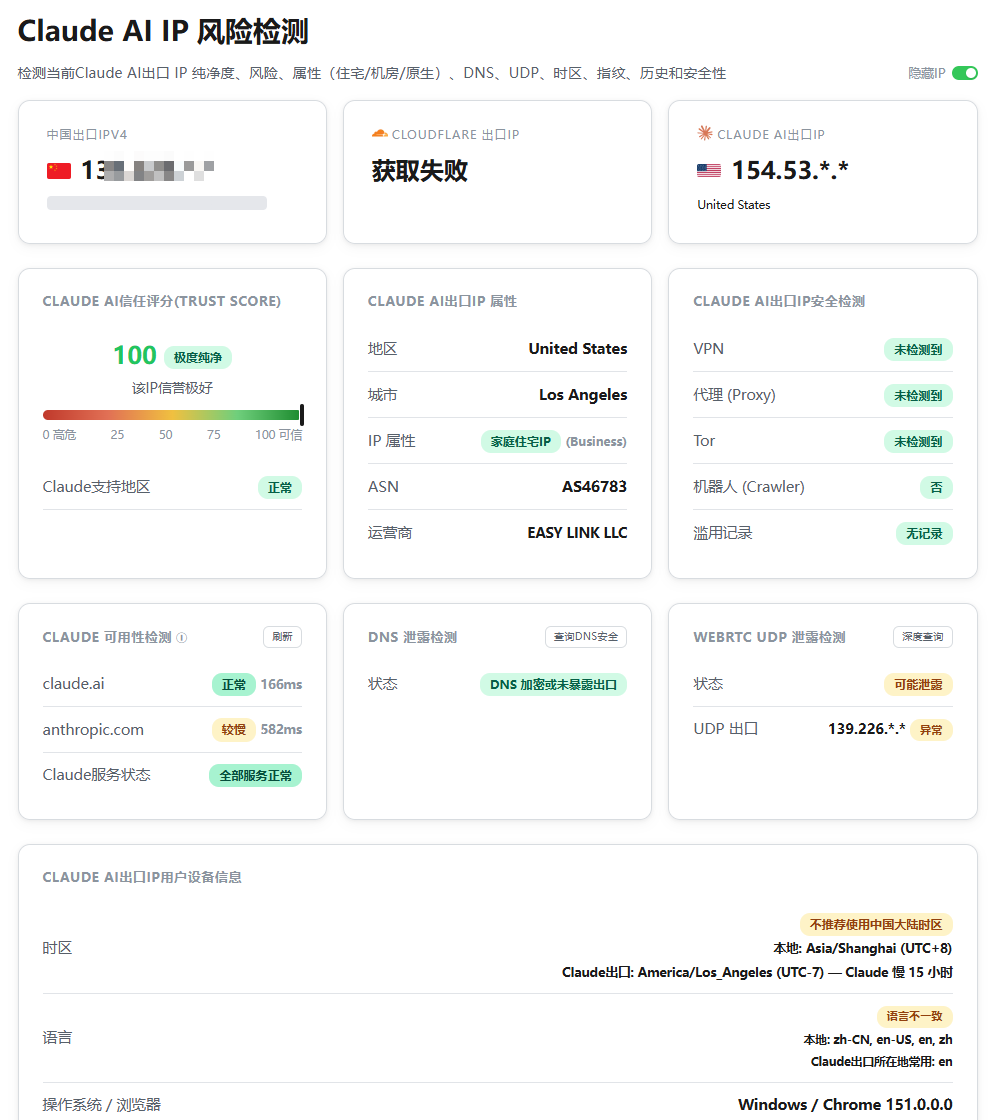This screenshot has height=1120, width=999.
Task: Click the 机器人 (Crawler) 否 badge
Action: click(x=936, y=487)
